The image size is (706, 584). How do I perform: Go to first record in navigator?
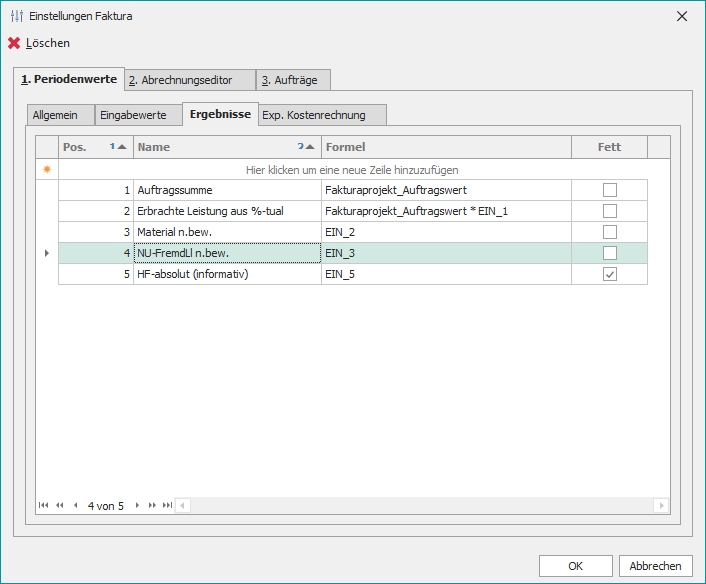(x=44, y=506)
